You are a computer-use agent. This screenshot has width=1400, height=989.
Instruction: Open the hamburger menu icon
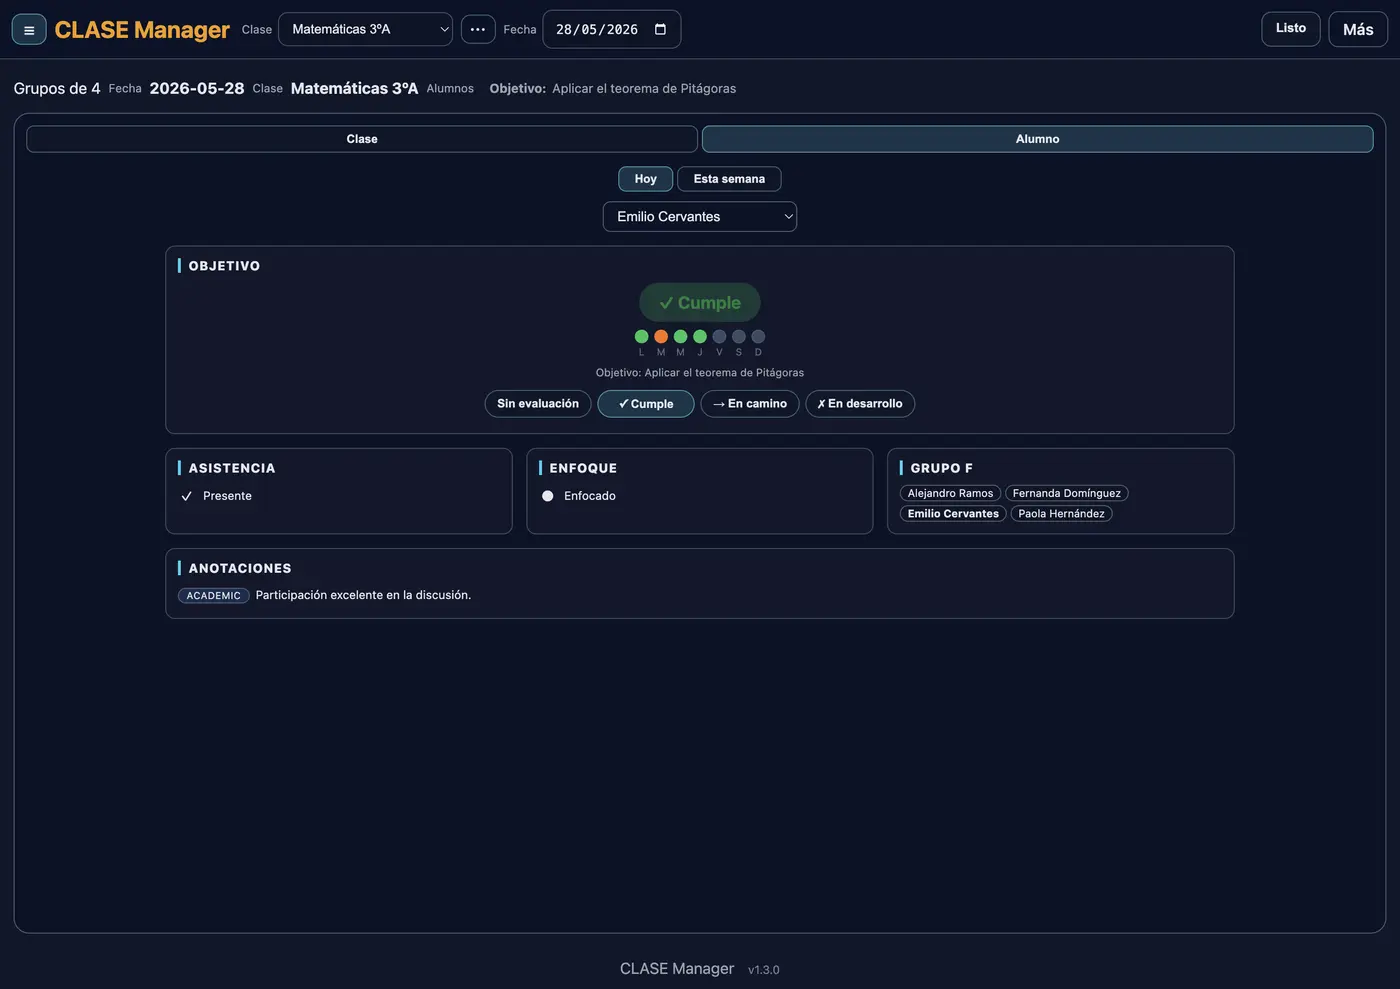(29, 30)
